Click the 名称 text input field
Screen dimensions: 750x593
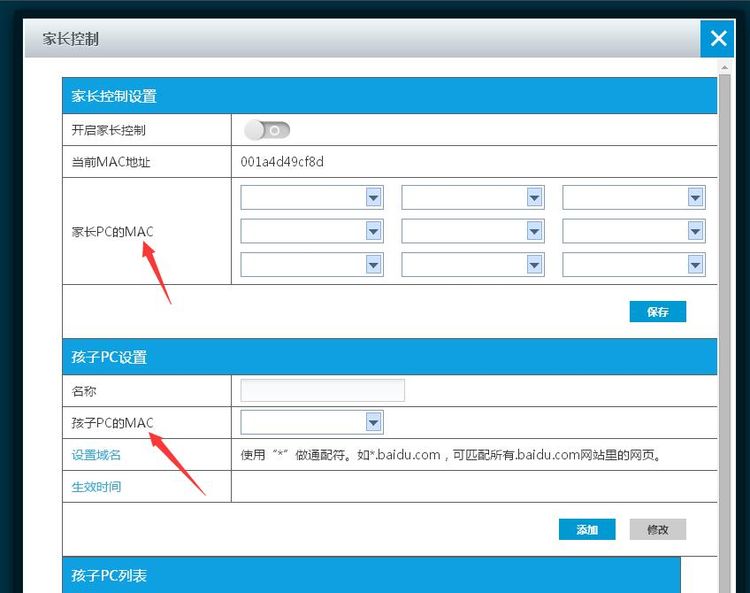click(322, 390)
